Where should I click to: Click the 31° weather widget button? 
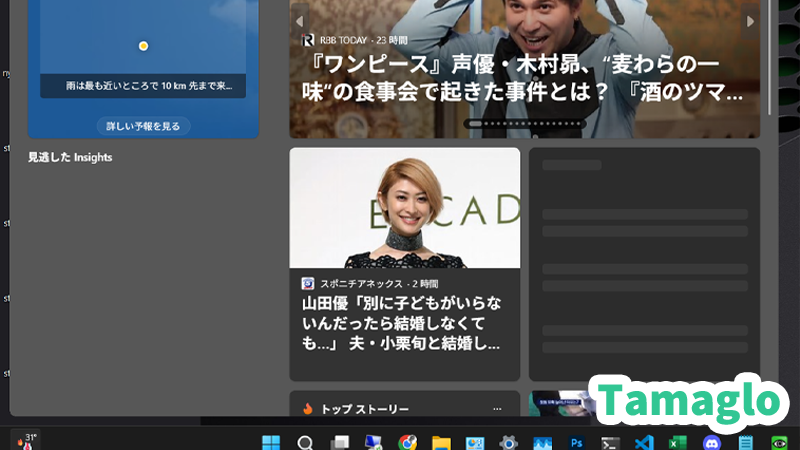[26, 441]
